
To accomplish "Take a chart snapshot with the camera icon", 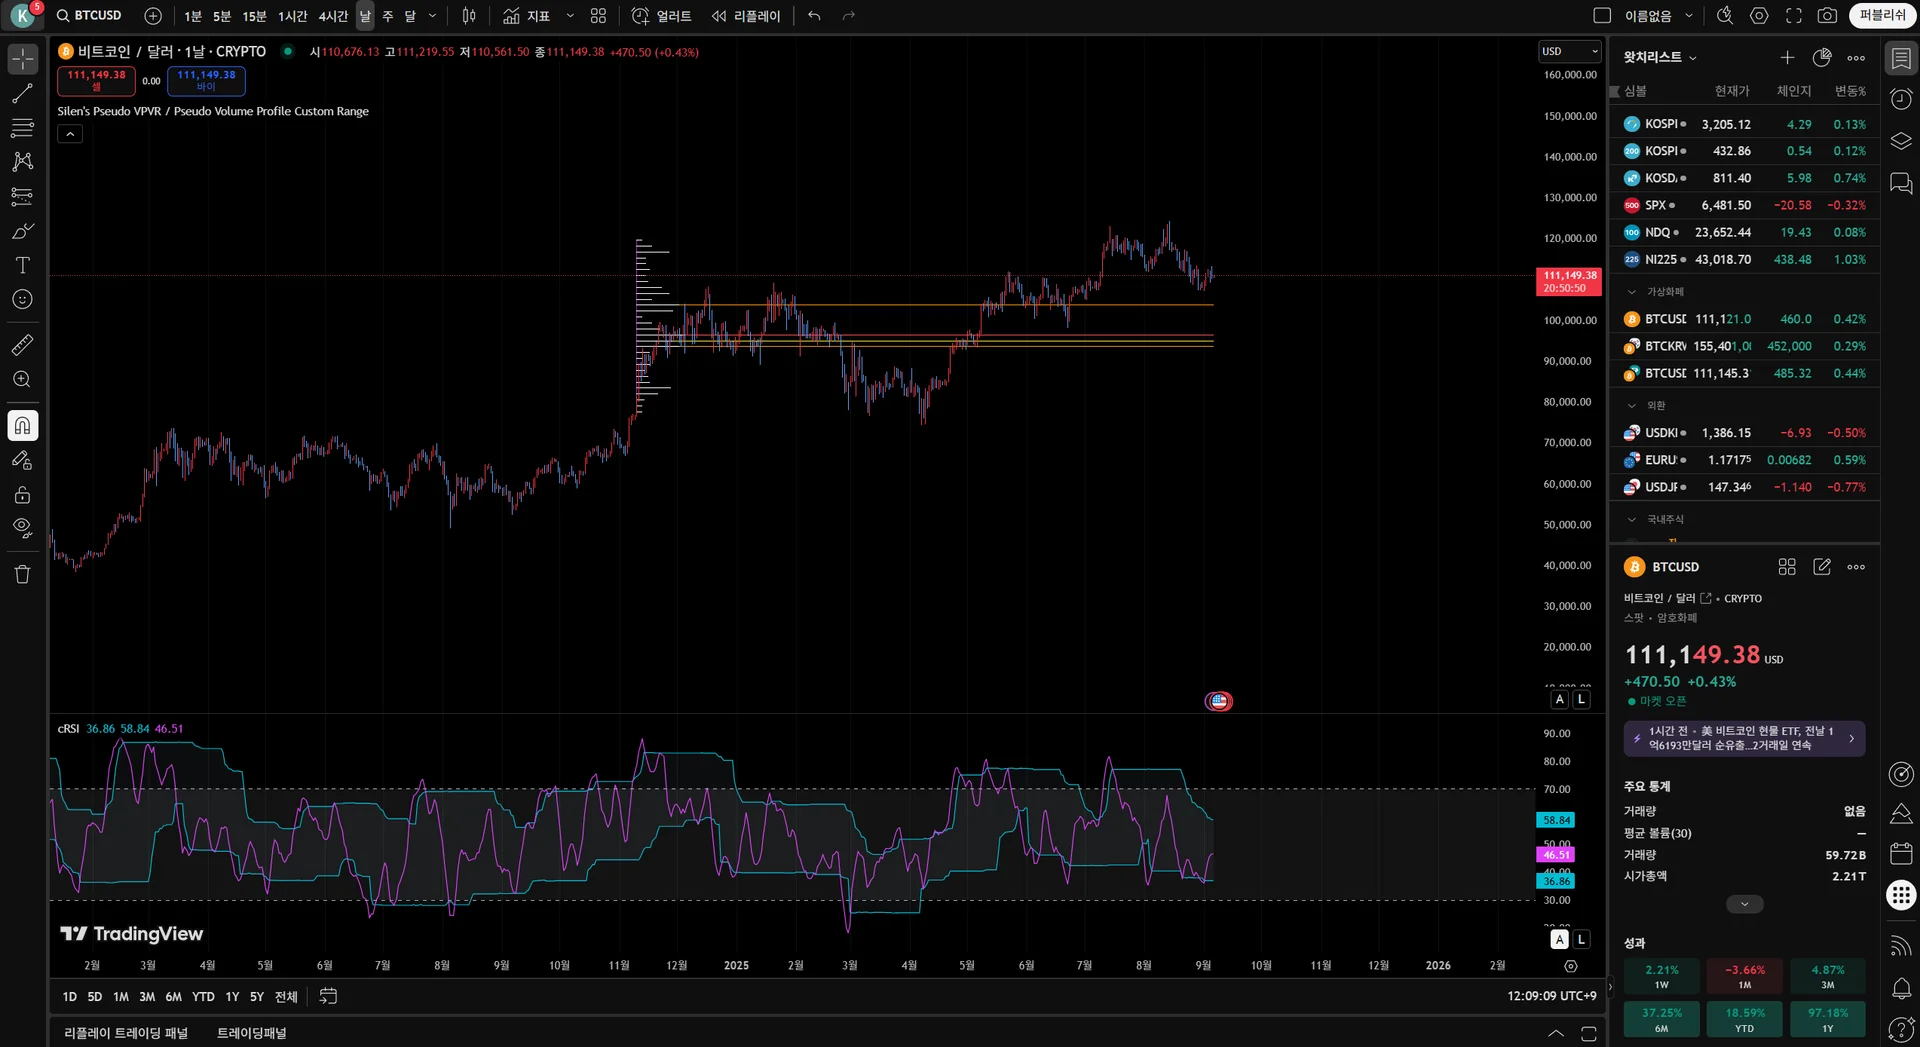I will click(1827, 16).
